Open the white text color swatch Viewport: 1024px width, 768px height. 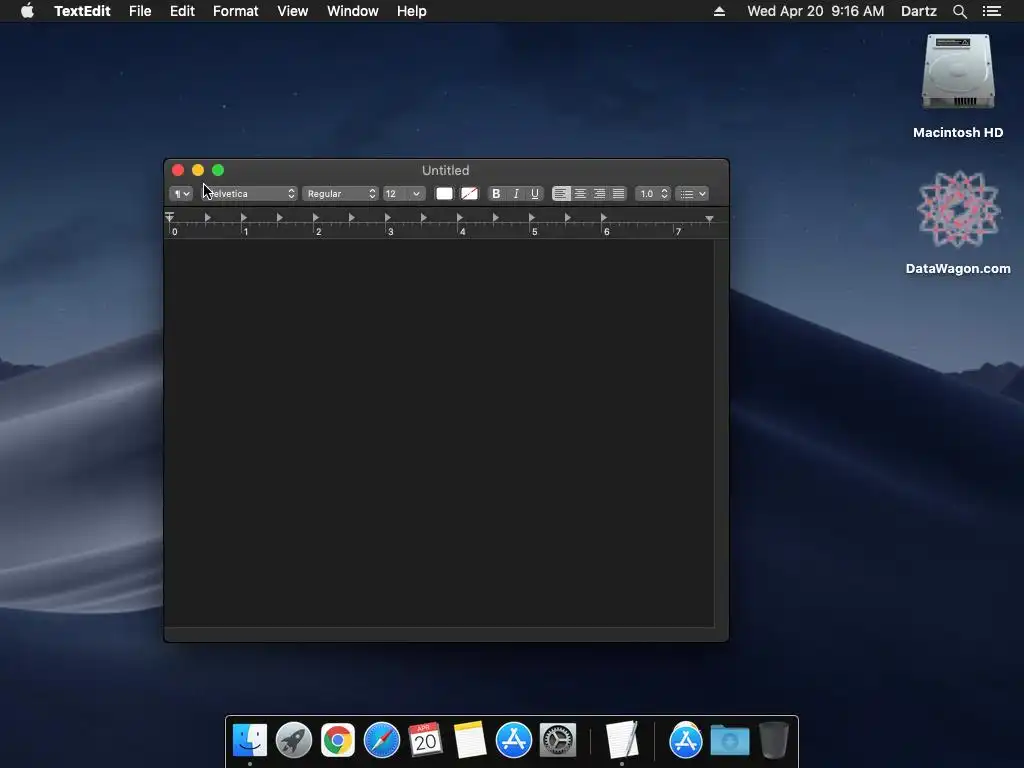click(444, 194)
